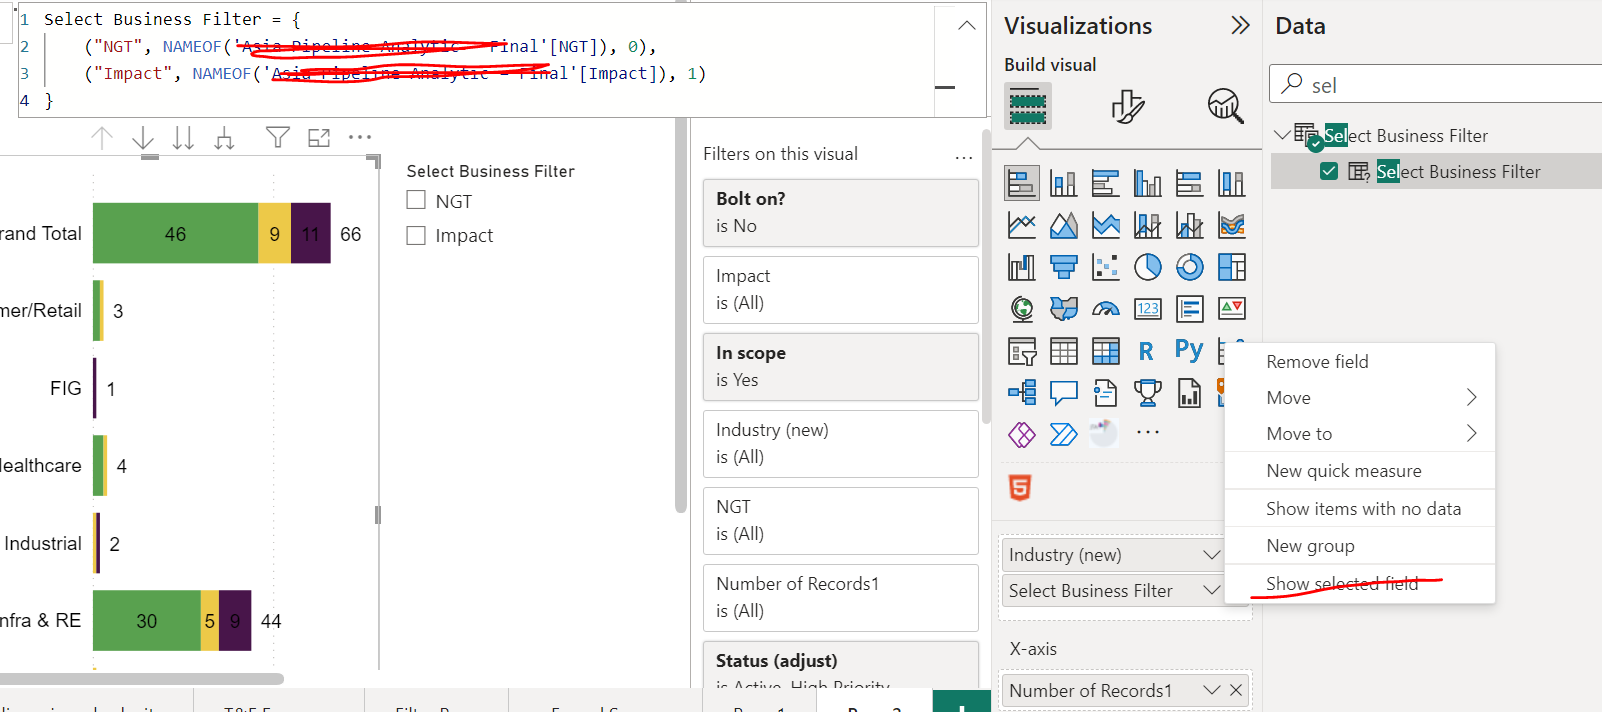Select the pie chart visual

point(1148,267)
